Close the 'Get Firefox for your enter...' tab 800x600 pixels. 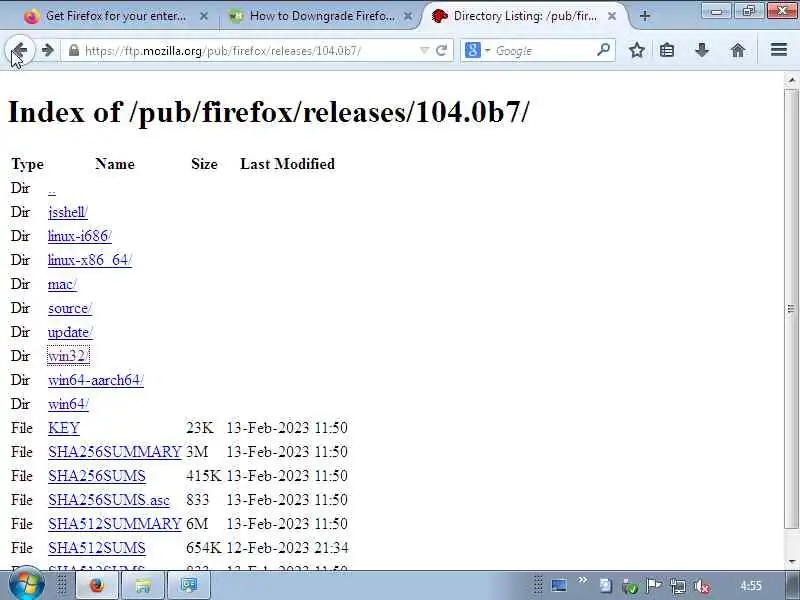[x=204, y=16]
